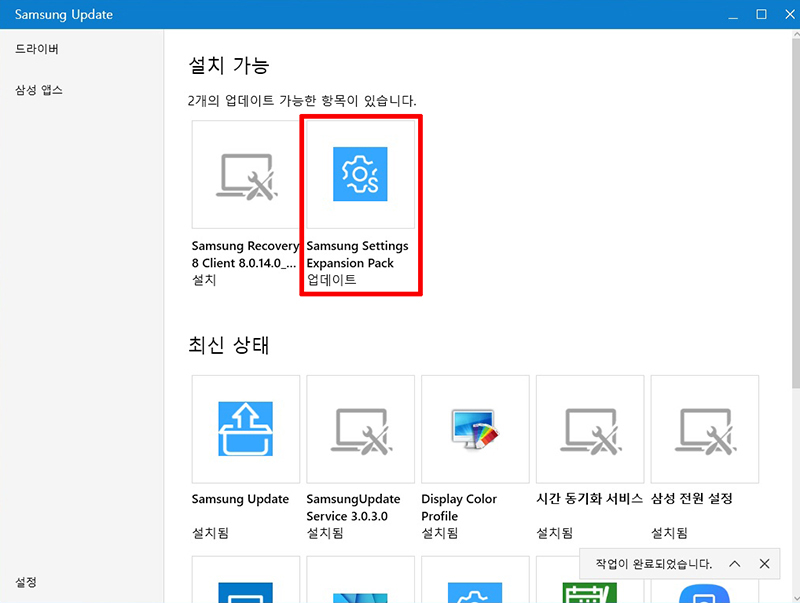Dismiss the 작업이 완료되었습니다 notification
Screen dimensions: 800x603
click(x=764, y=564)
